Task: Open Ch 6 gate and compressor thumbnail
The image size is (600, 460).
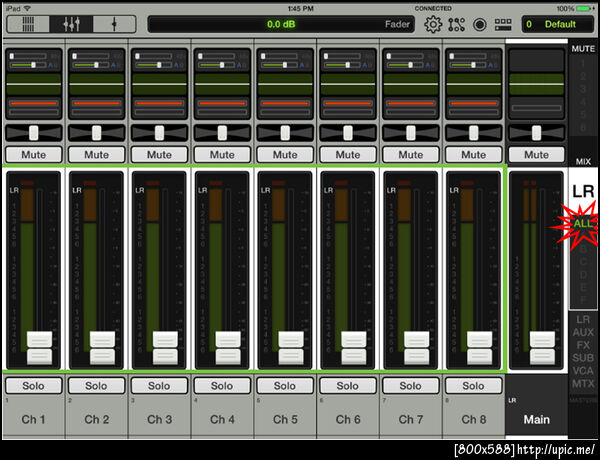Action: (x=348, y=108)
